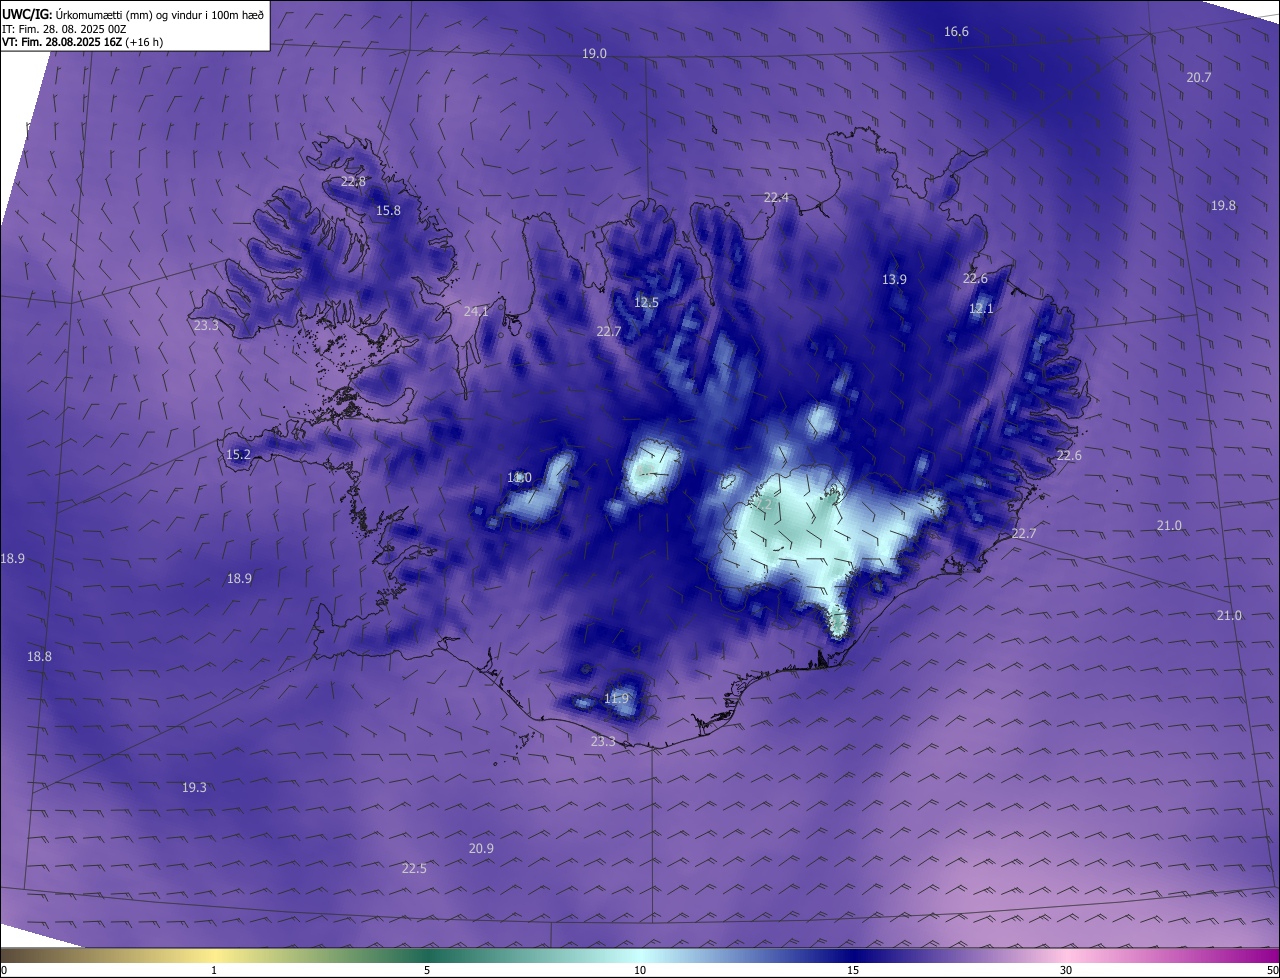Click the 5 tick on color scale

427,970
